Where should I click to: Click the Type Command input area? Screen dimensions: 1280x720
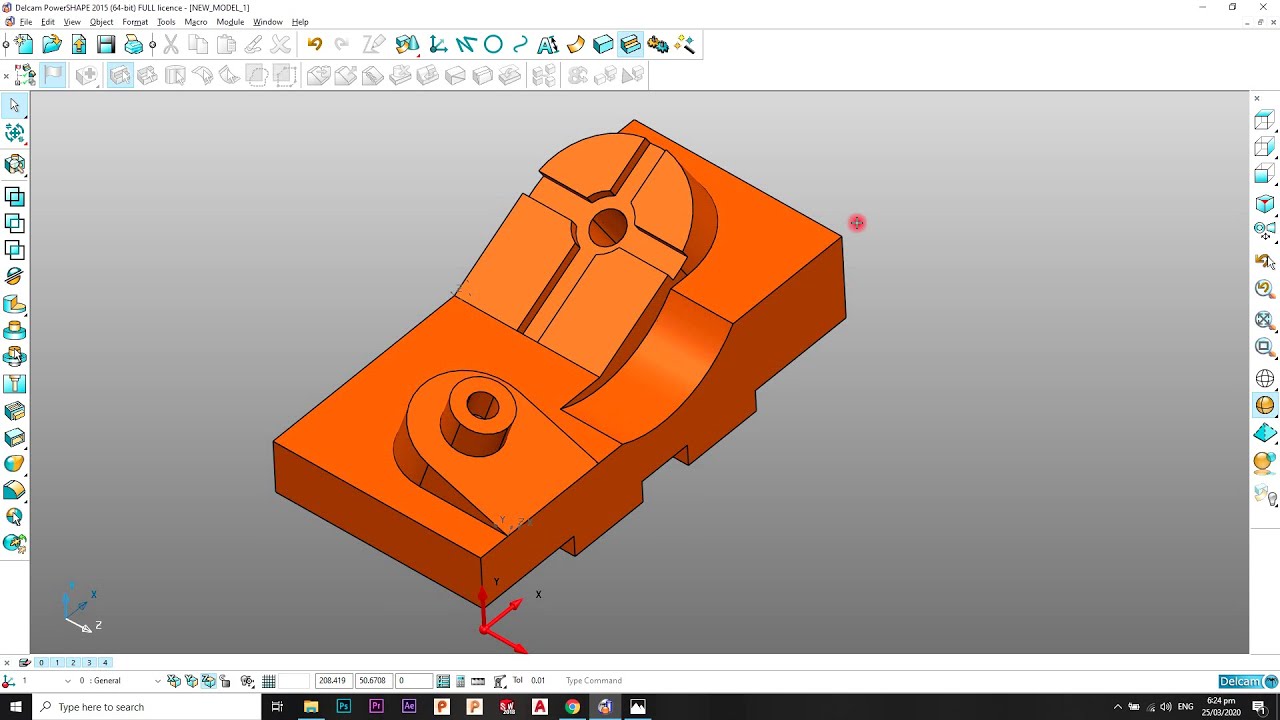[x=594, y=681]
